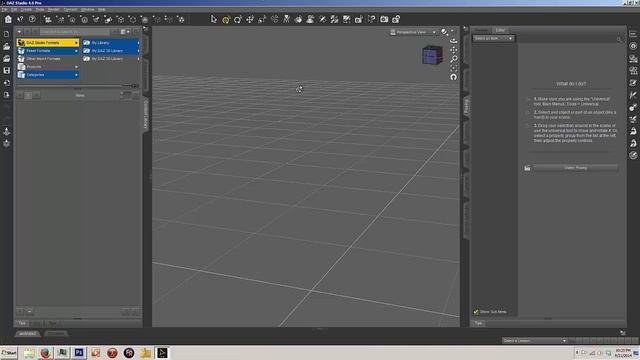Expand the Poser Formats arrow
Image resolution: width=640 pixels, height=360 pixels.
[x=76, y=51]
